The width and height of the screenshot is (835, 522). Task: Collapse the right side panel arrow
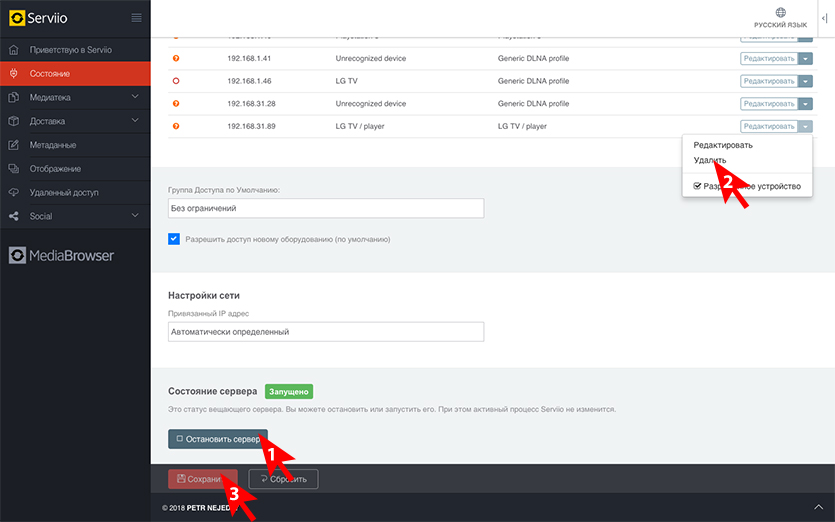tap(823, 18)
